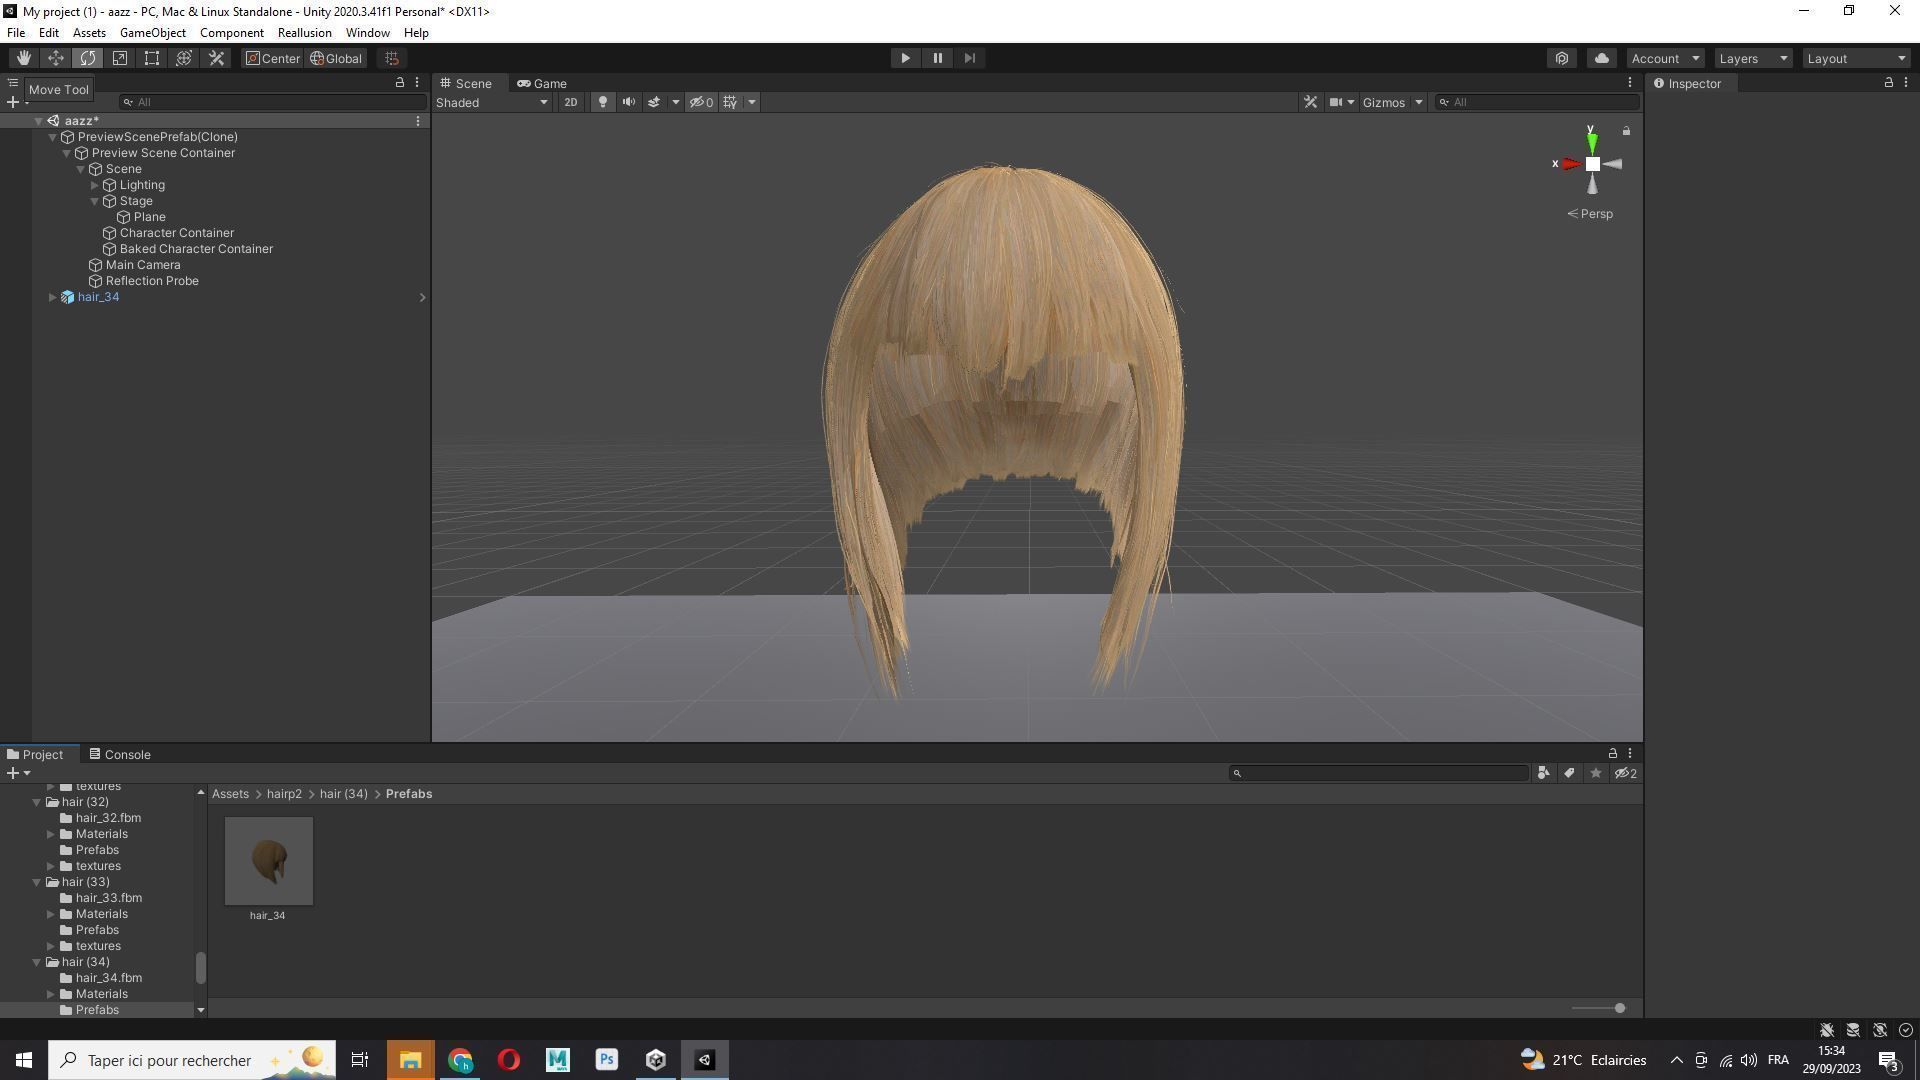The height and width of the screenshot is (1080, 1920).
Task: Open the File menu
Action: pos(16,33)
